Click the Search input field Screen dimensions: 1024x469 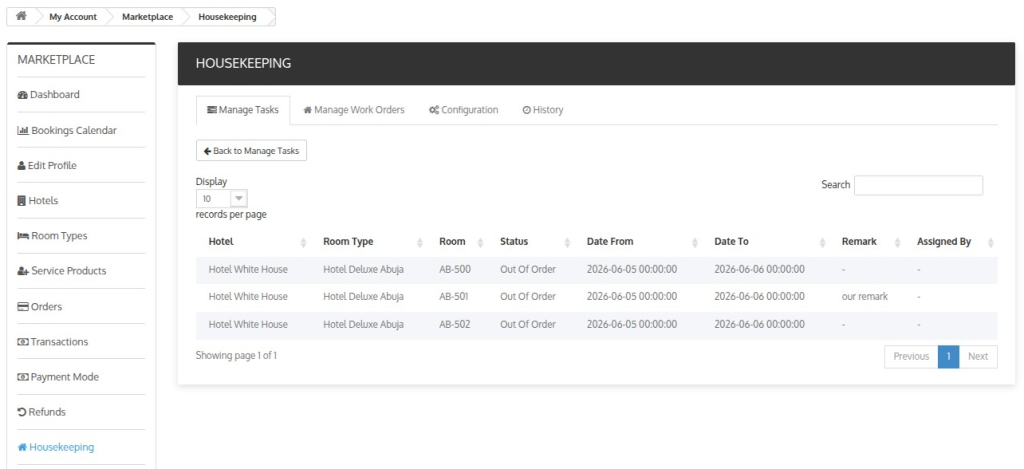click(x=918, y=185)
